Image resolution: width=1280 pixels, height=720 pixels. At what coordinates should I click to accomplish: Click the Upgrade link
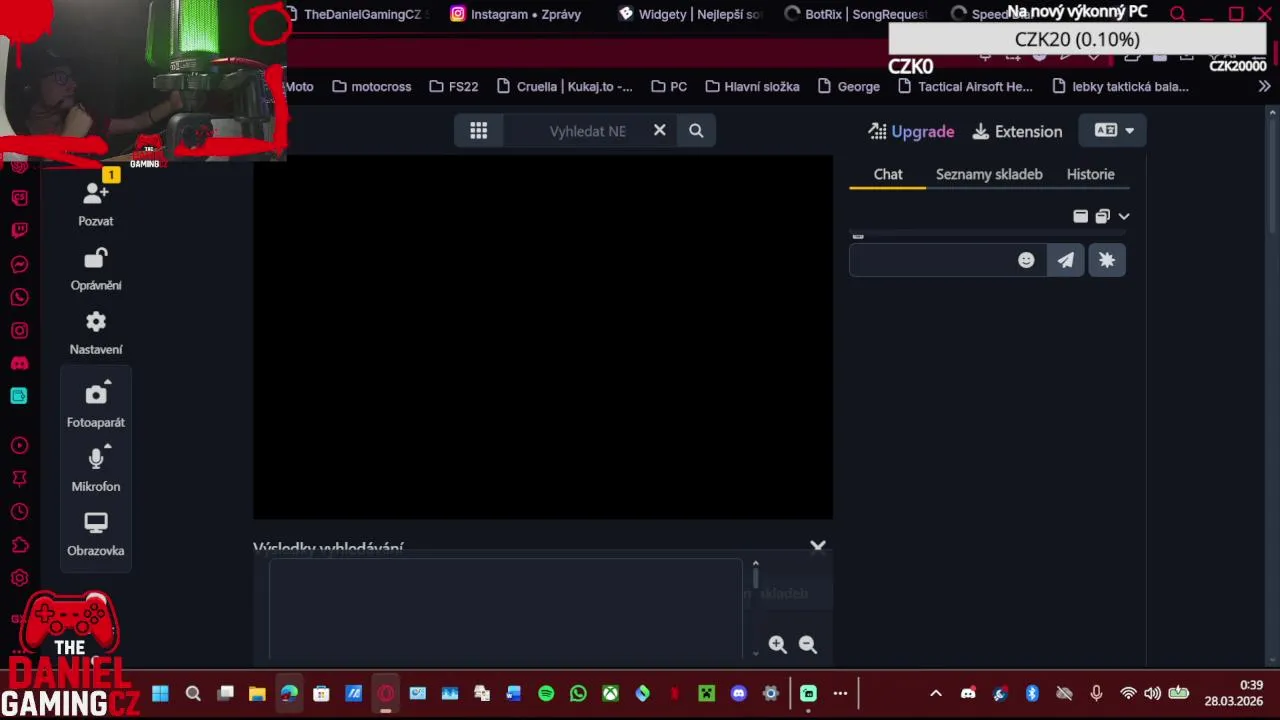[911, 131]
